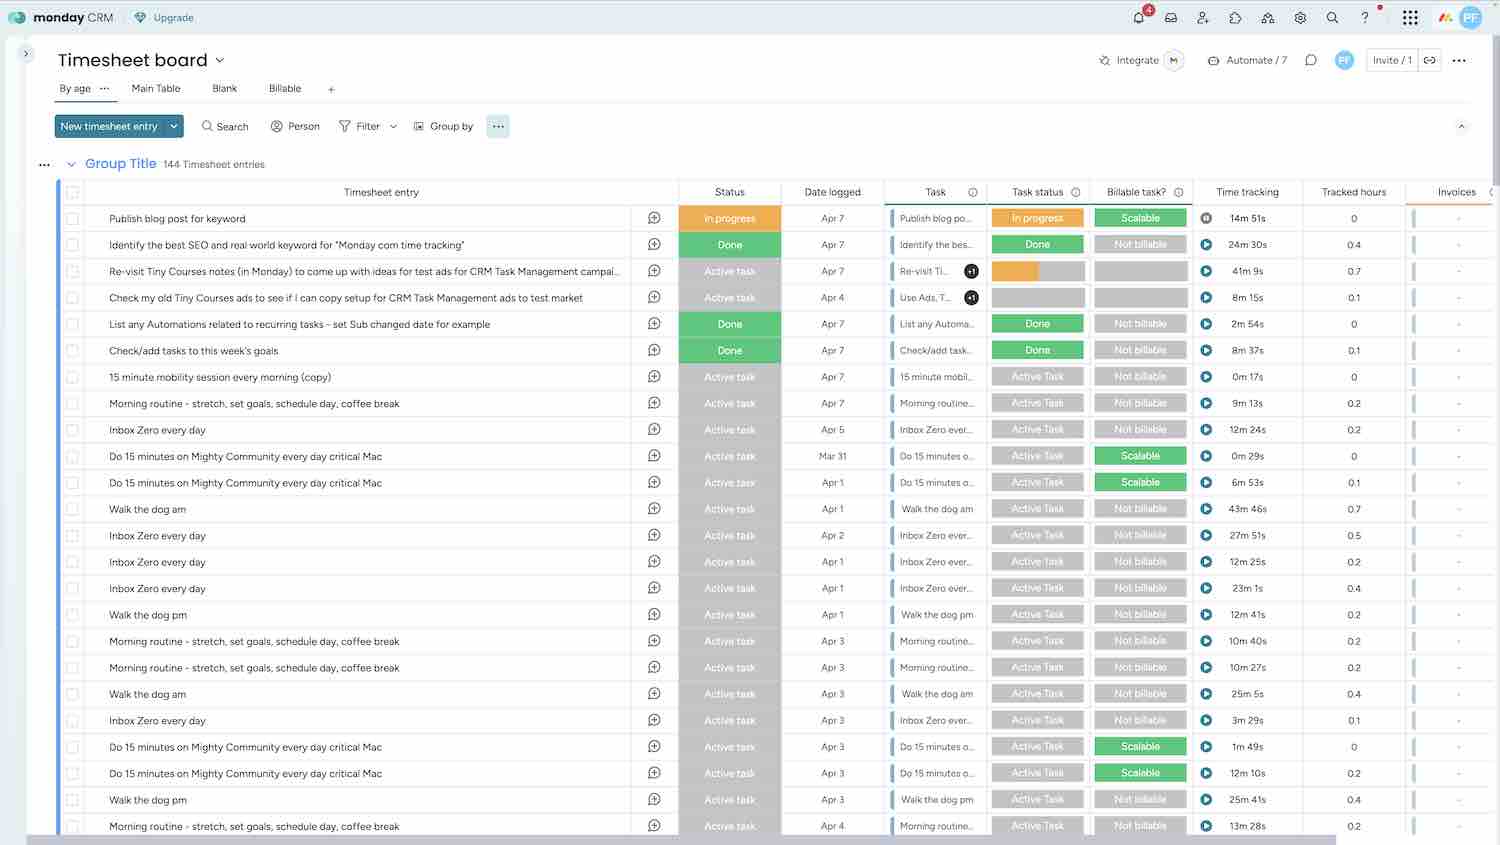Screen dimensions: 1500x845
Task: Tick the checkbox for Publish blog post row
Action: tap(72, 219)
